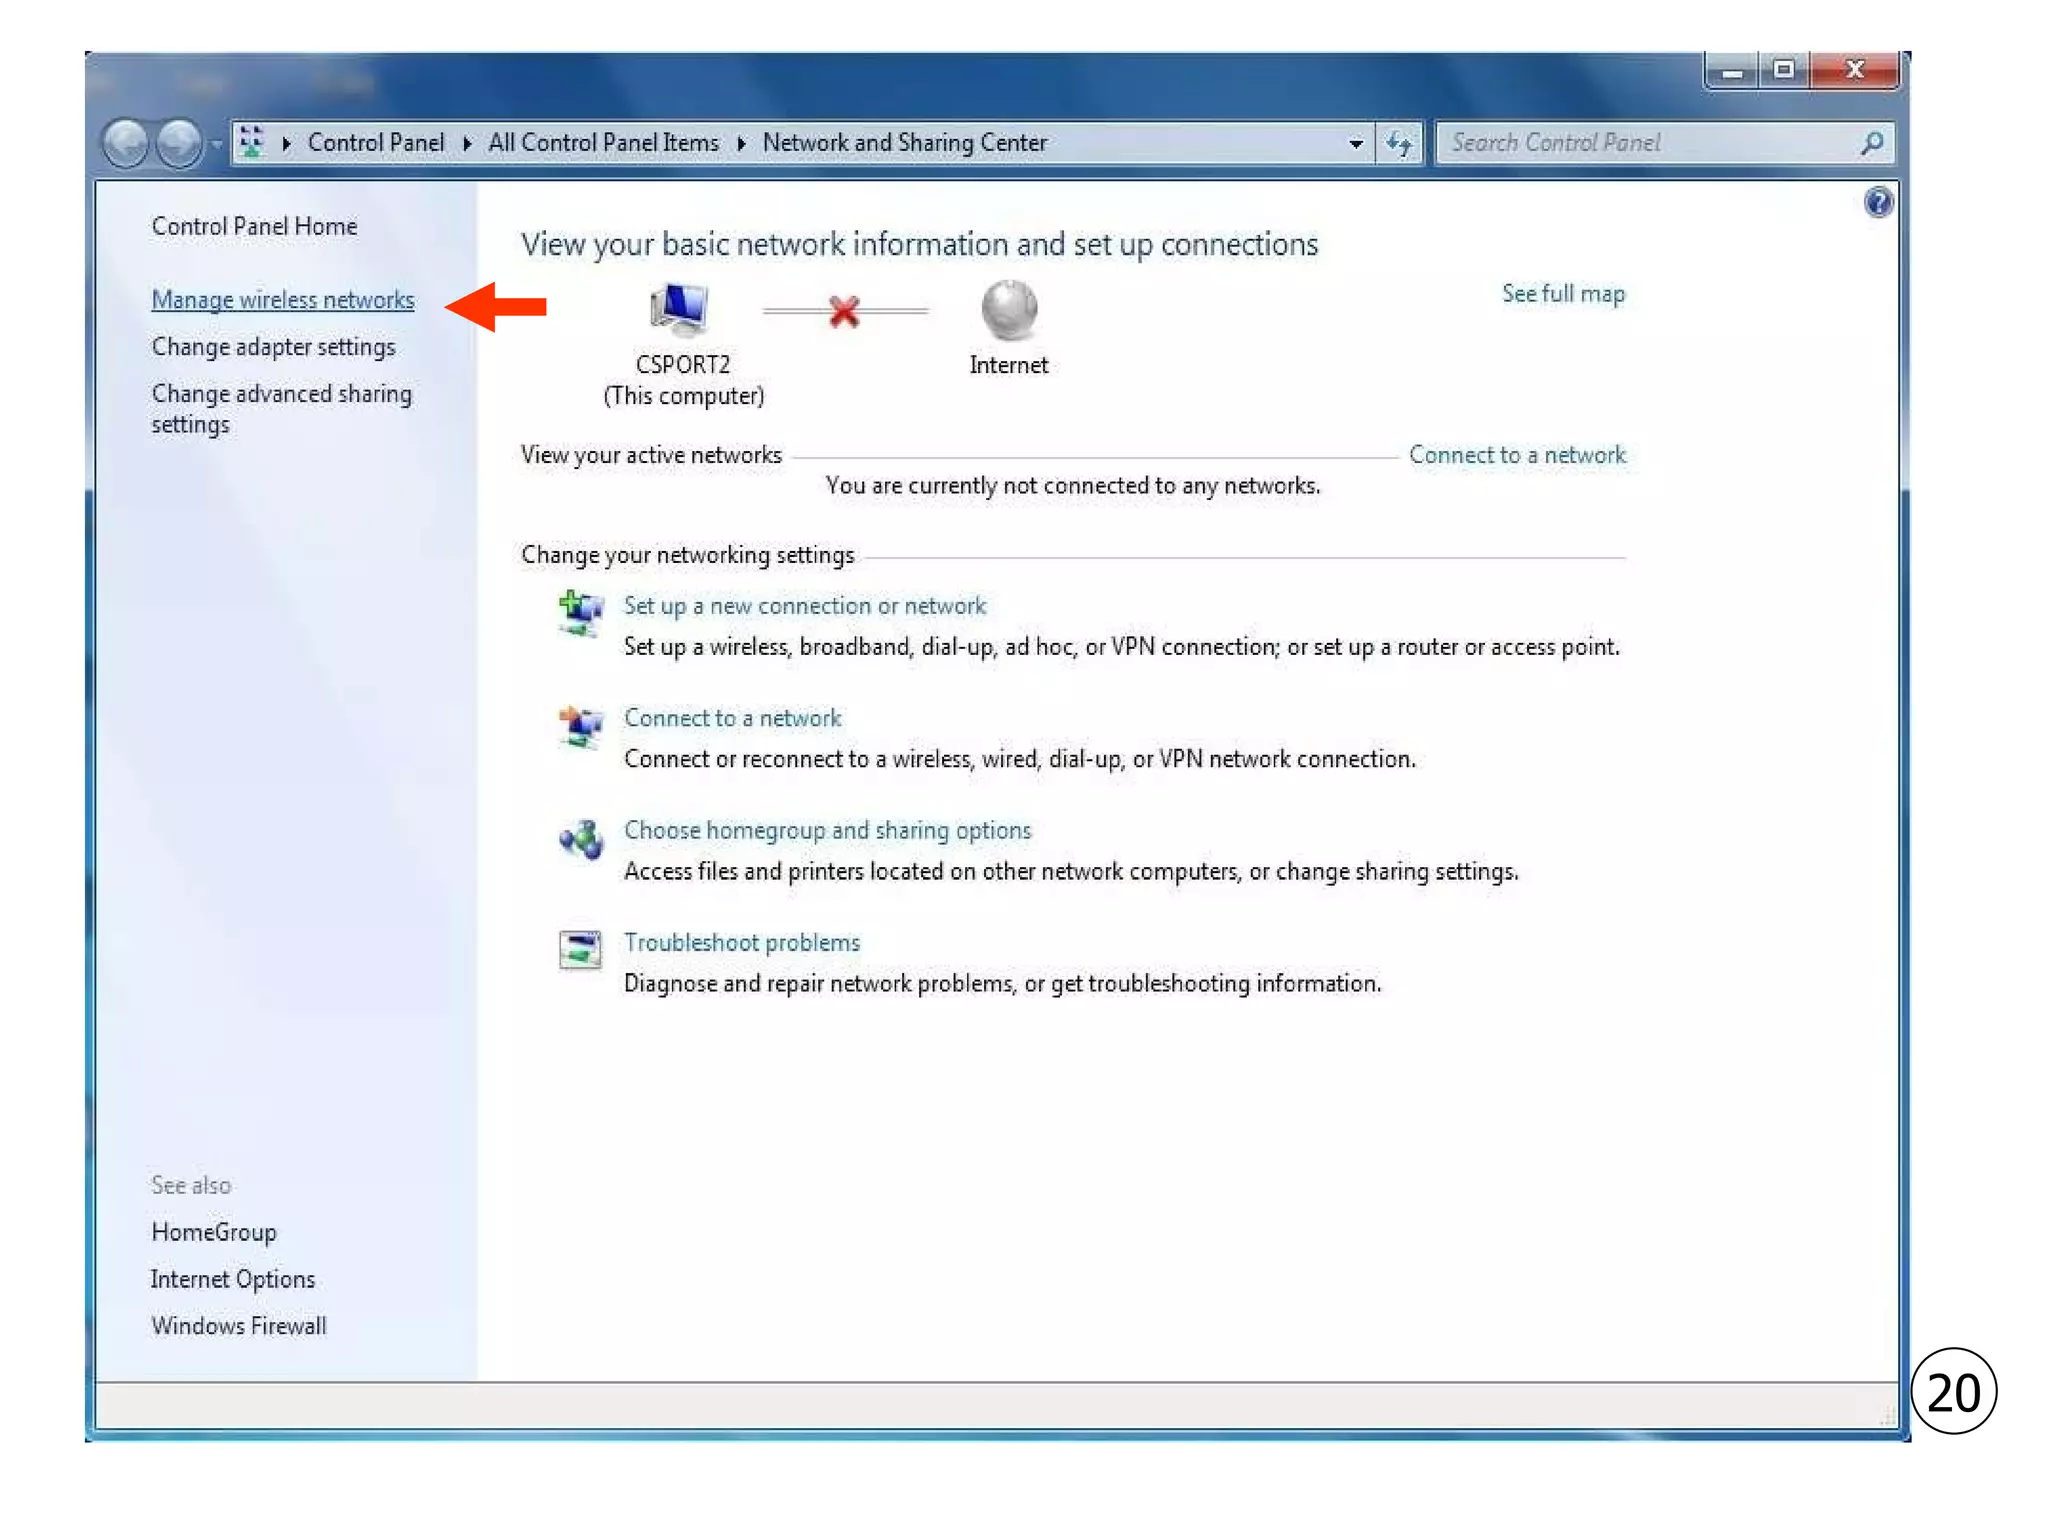Click the homegroup and sharing options icon

tap(580, 839)
